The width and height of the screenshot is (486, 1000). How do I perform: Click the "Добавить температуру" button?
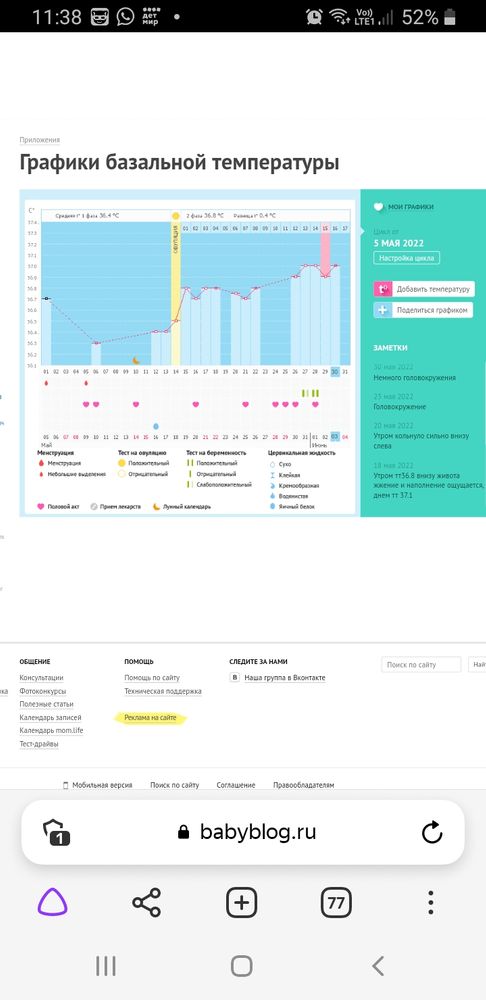tap(424, 289)
